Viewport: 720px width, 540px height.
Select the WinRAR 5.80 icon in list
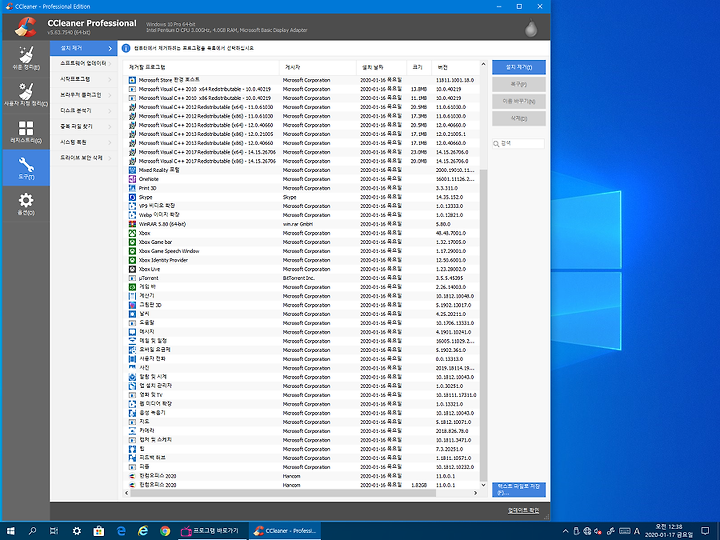click(x=132, y=224)
